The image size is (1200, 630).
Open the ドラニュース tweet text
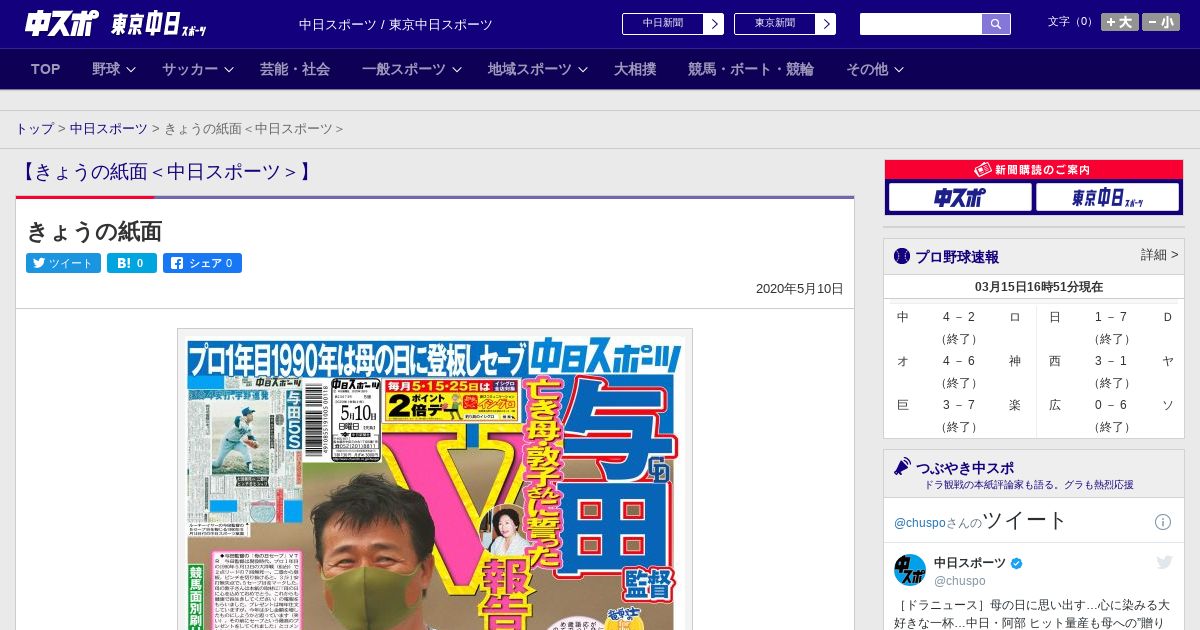(x=1031, y=614)
